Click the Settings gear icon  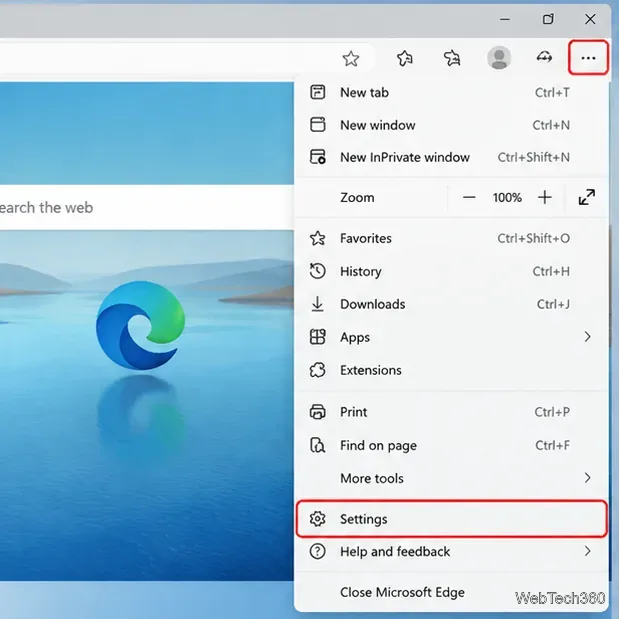click(318, 519)
